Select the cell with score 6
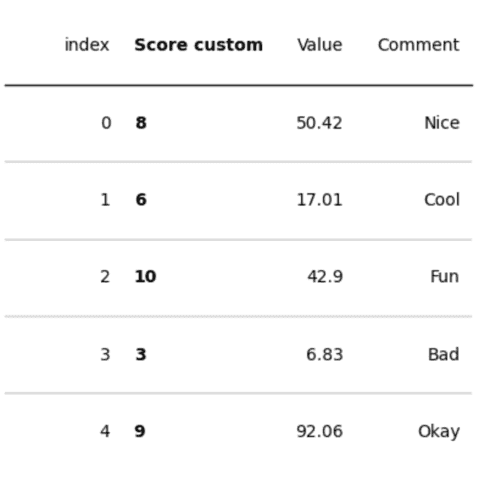This screenshot has width=480, height=480. [x=141, y=200]
